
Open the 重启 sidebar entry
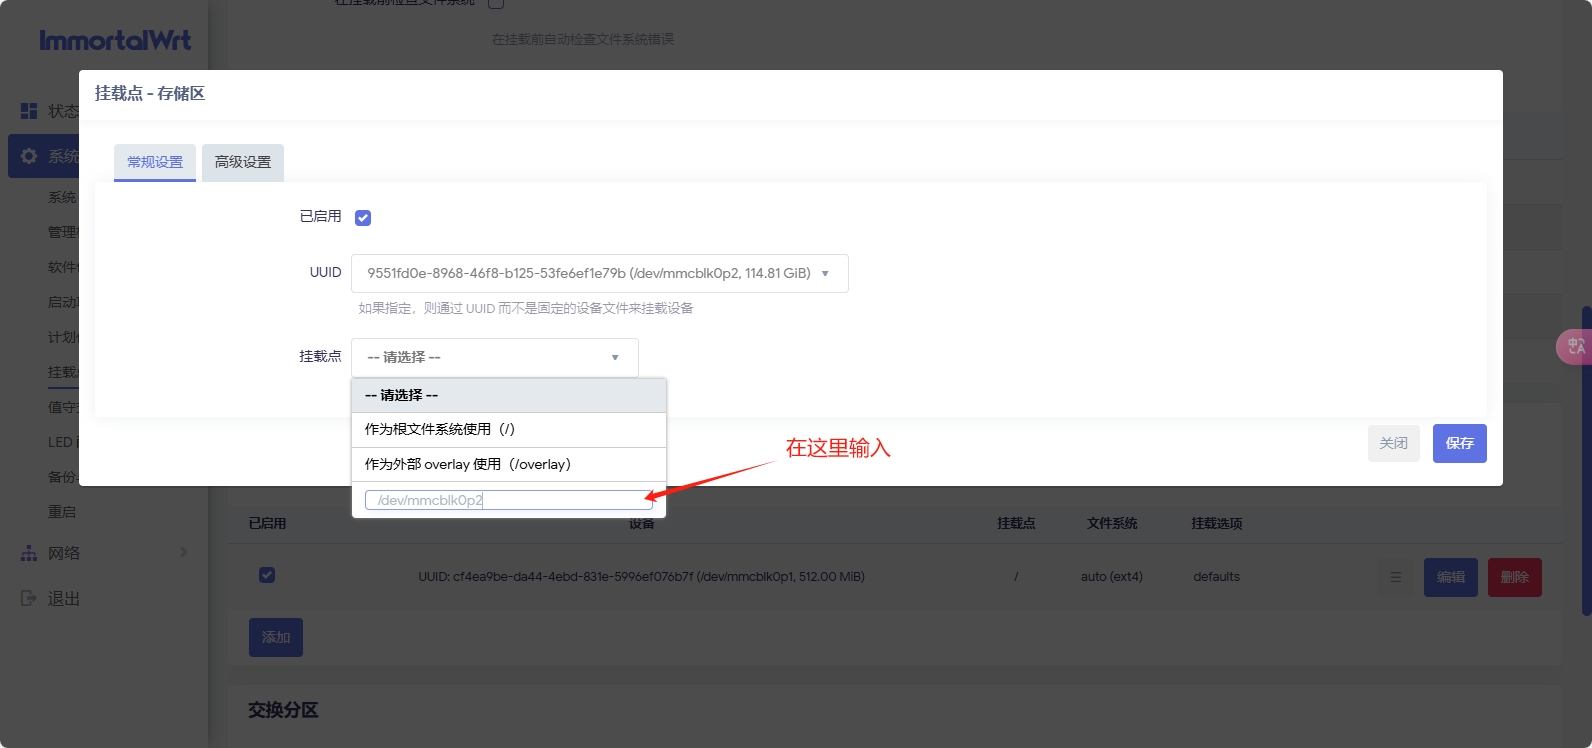pyautogui.click(x=62, y=512)
